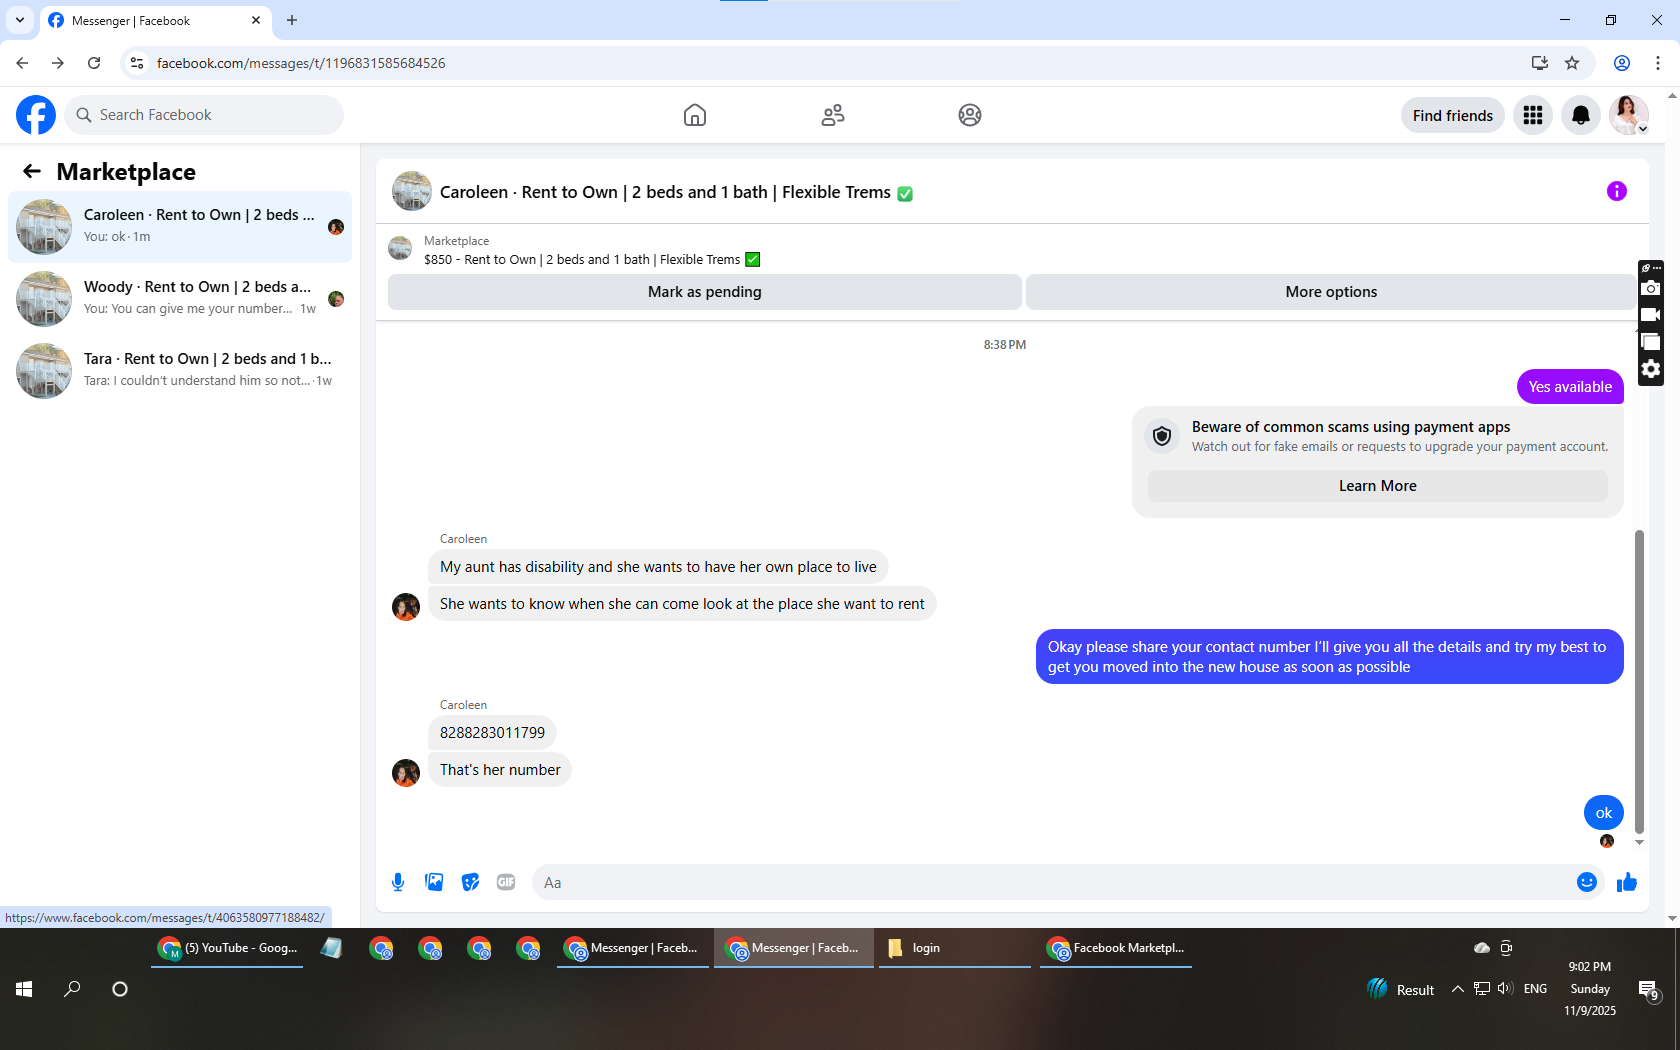The image size is (1680, 1050).
Task: Open the notifications bell
Action: point(1581,115)
